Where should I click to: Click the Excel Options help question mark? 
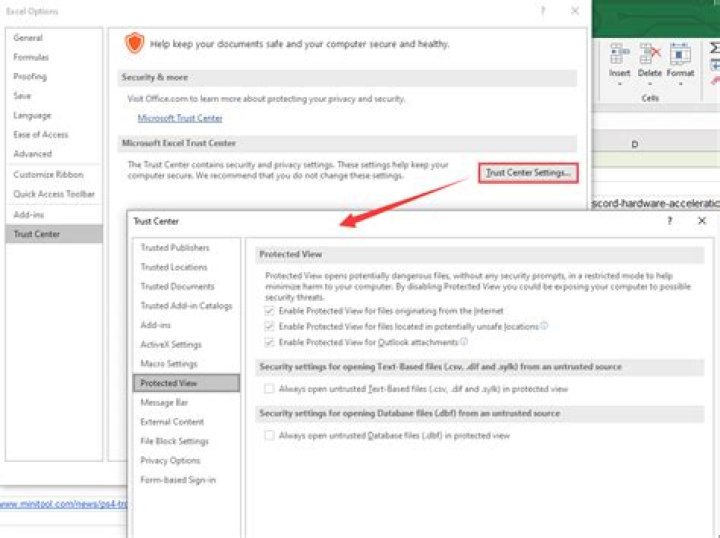[543, 11]
